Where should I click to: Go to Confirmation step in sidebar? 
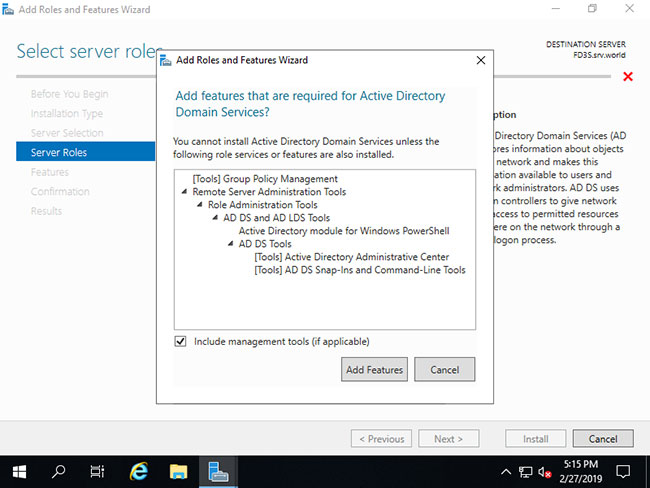[x=60, y=192]
